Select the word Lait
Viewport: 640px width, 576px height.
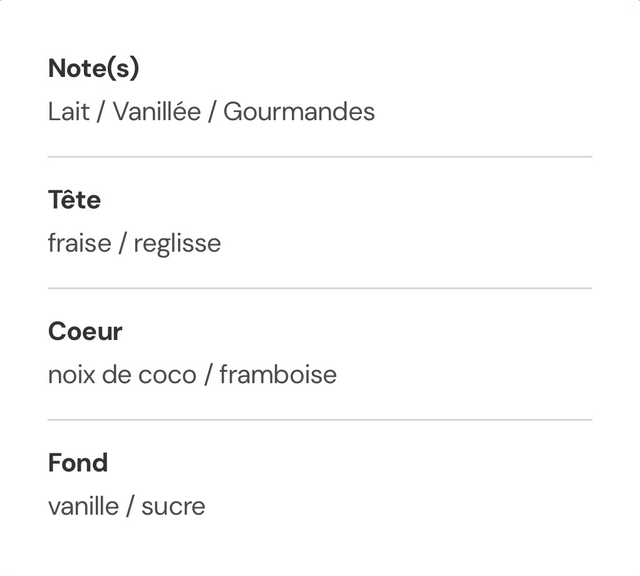tap(69, 111)
